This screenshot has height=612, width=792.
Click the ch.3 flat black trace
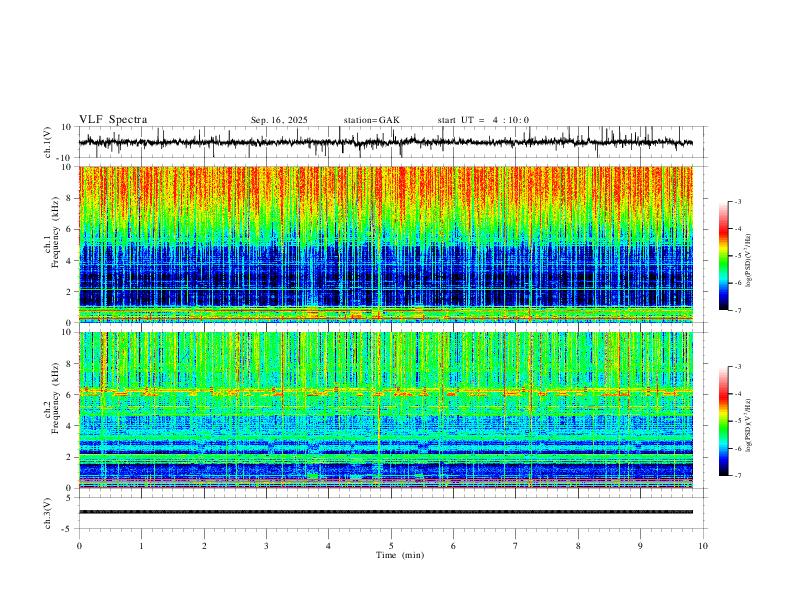[386, 512]
